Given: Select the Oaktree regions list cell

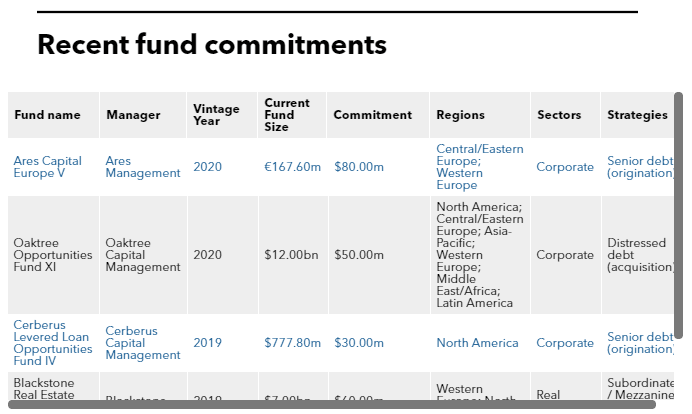Looking at the screenshot, I should (480, 255).
